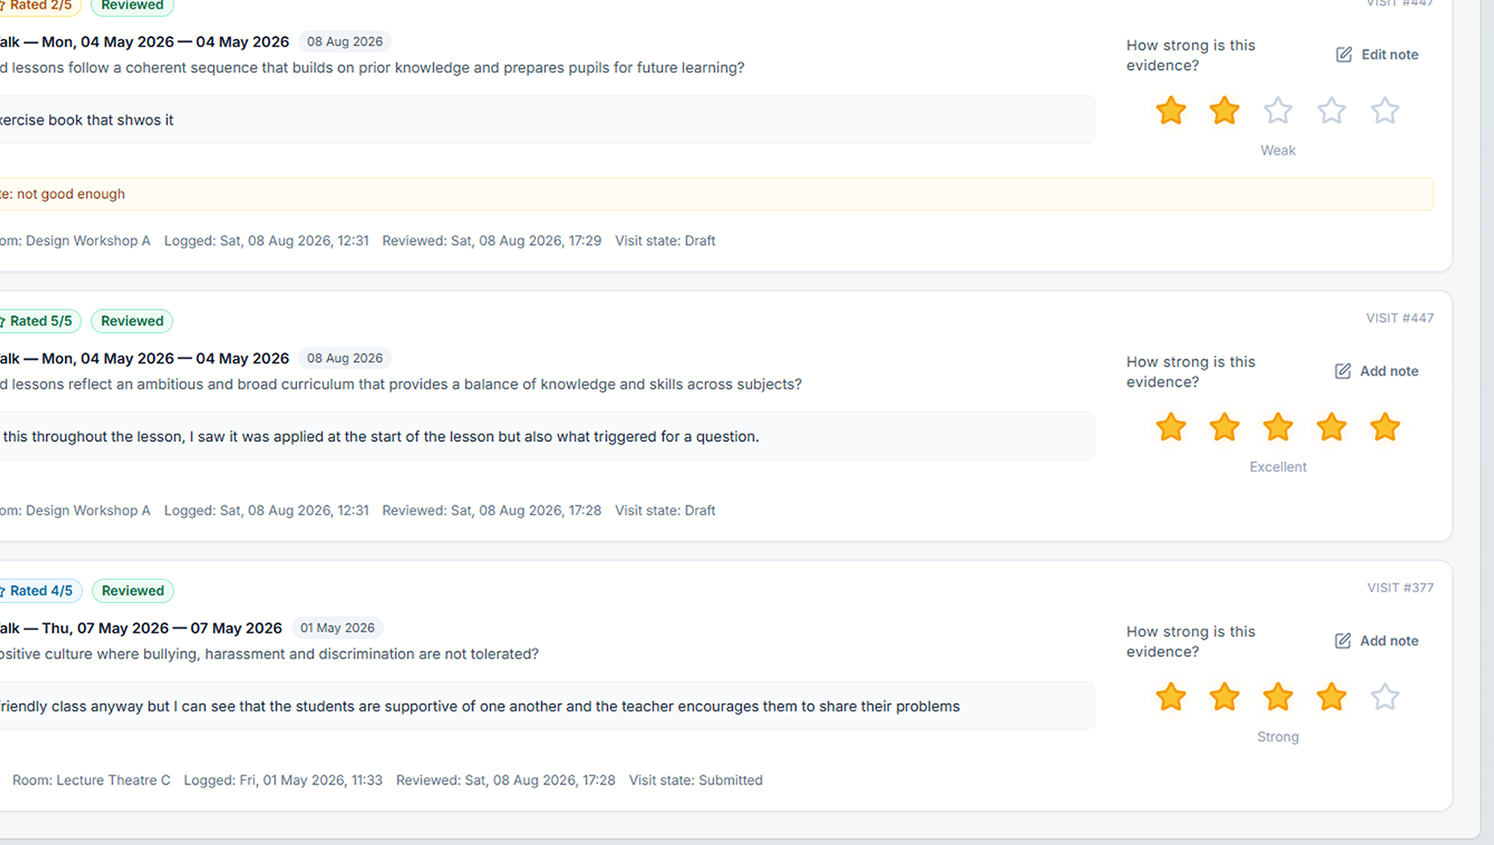Click the 'not good enough' note banner
The width and height of the screenshot is (1494, 845).
716,194
